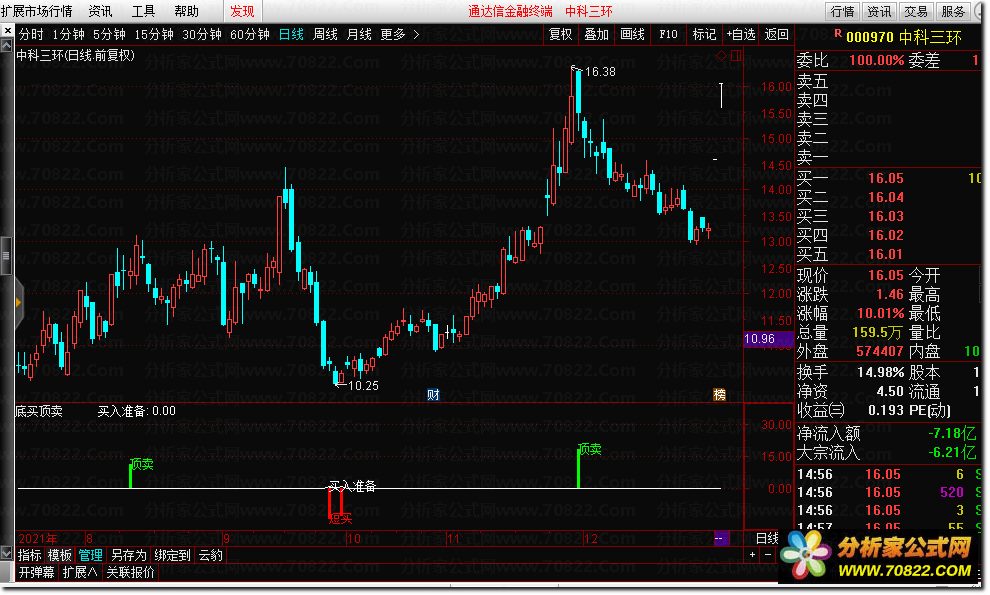Click the 云豹 button
Screen dimensions: 990x595
pos(211,555)
